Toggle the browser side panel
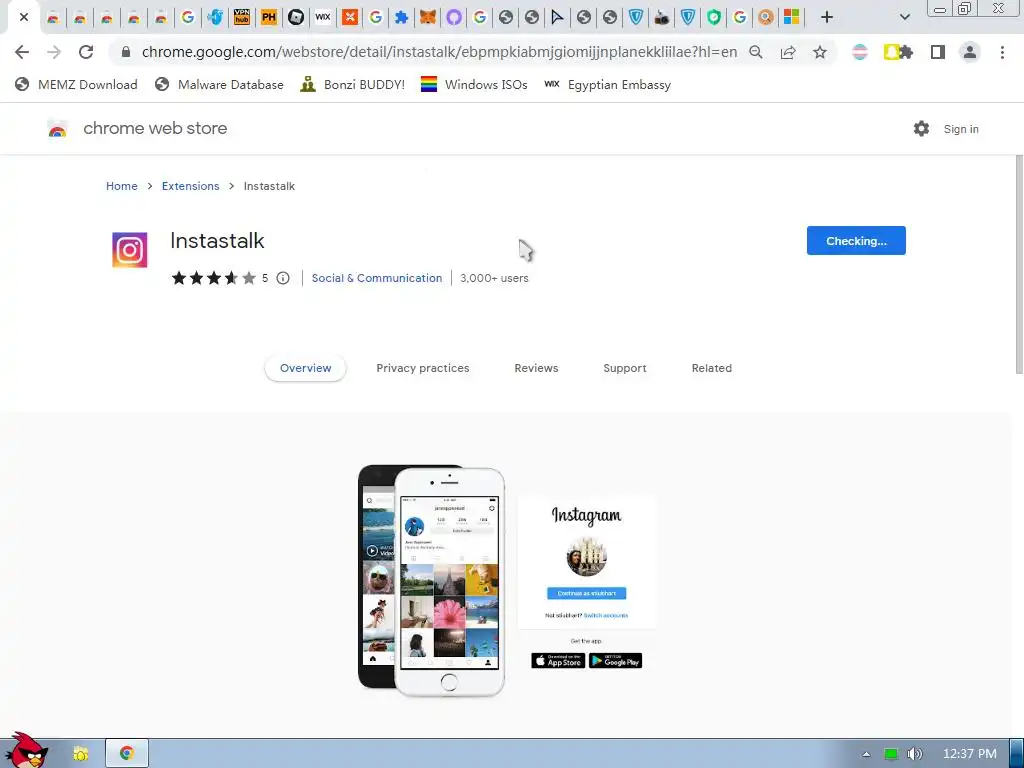The image size is (1024, 768). click(x=938, y=52)
